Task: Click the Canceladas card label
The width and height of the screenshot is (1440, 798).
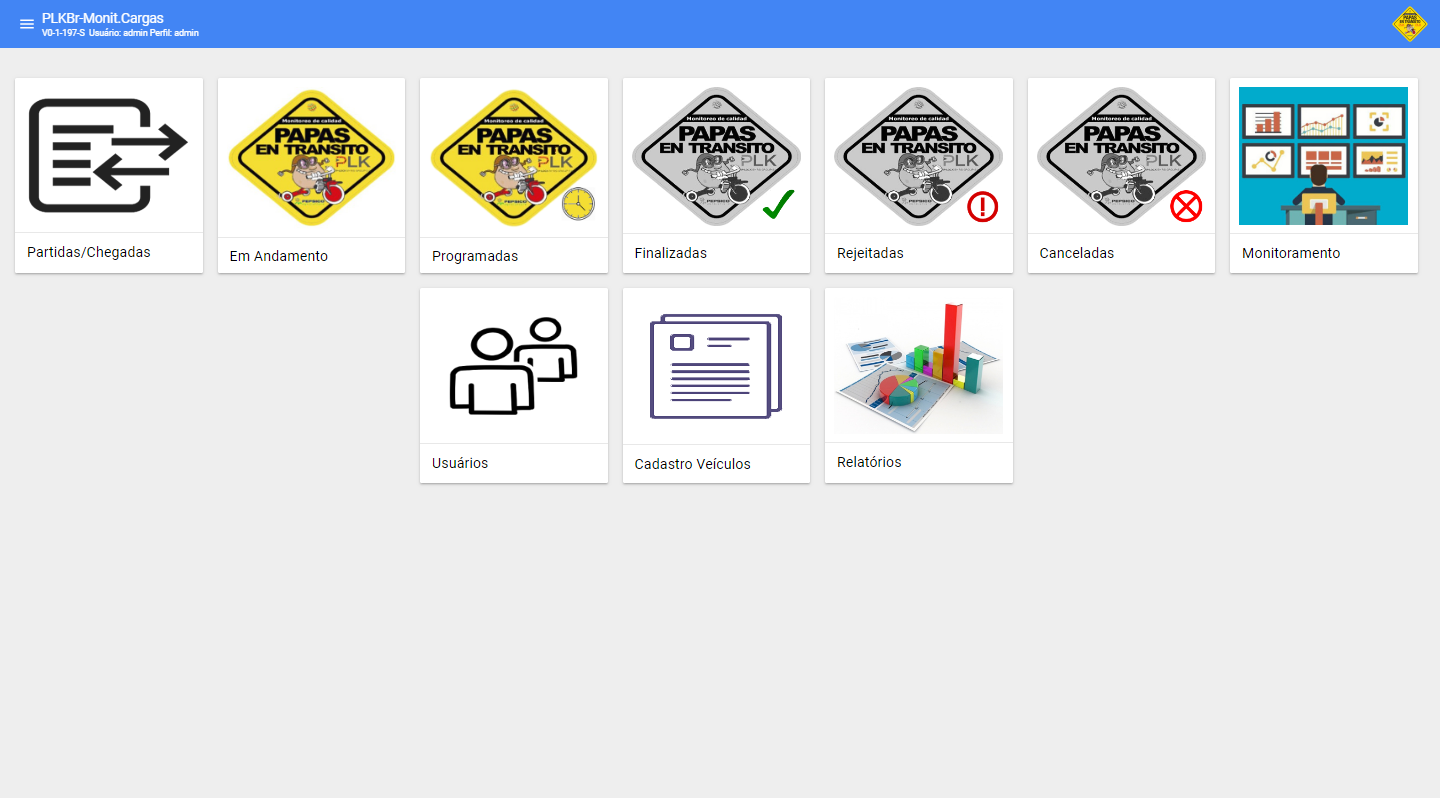Action: 1077,253
